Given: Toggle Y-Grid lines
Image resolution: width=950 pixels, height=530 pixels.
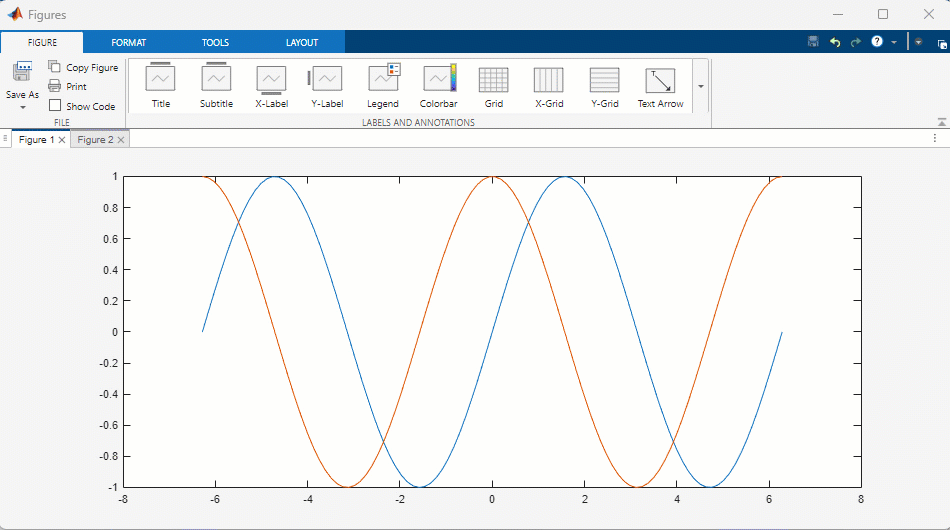Looking at the screenshot, I should tap(604, 85).
